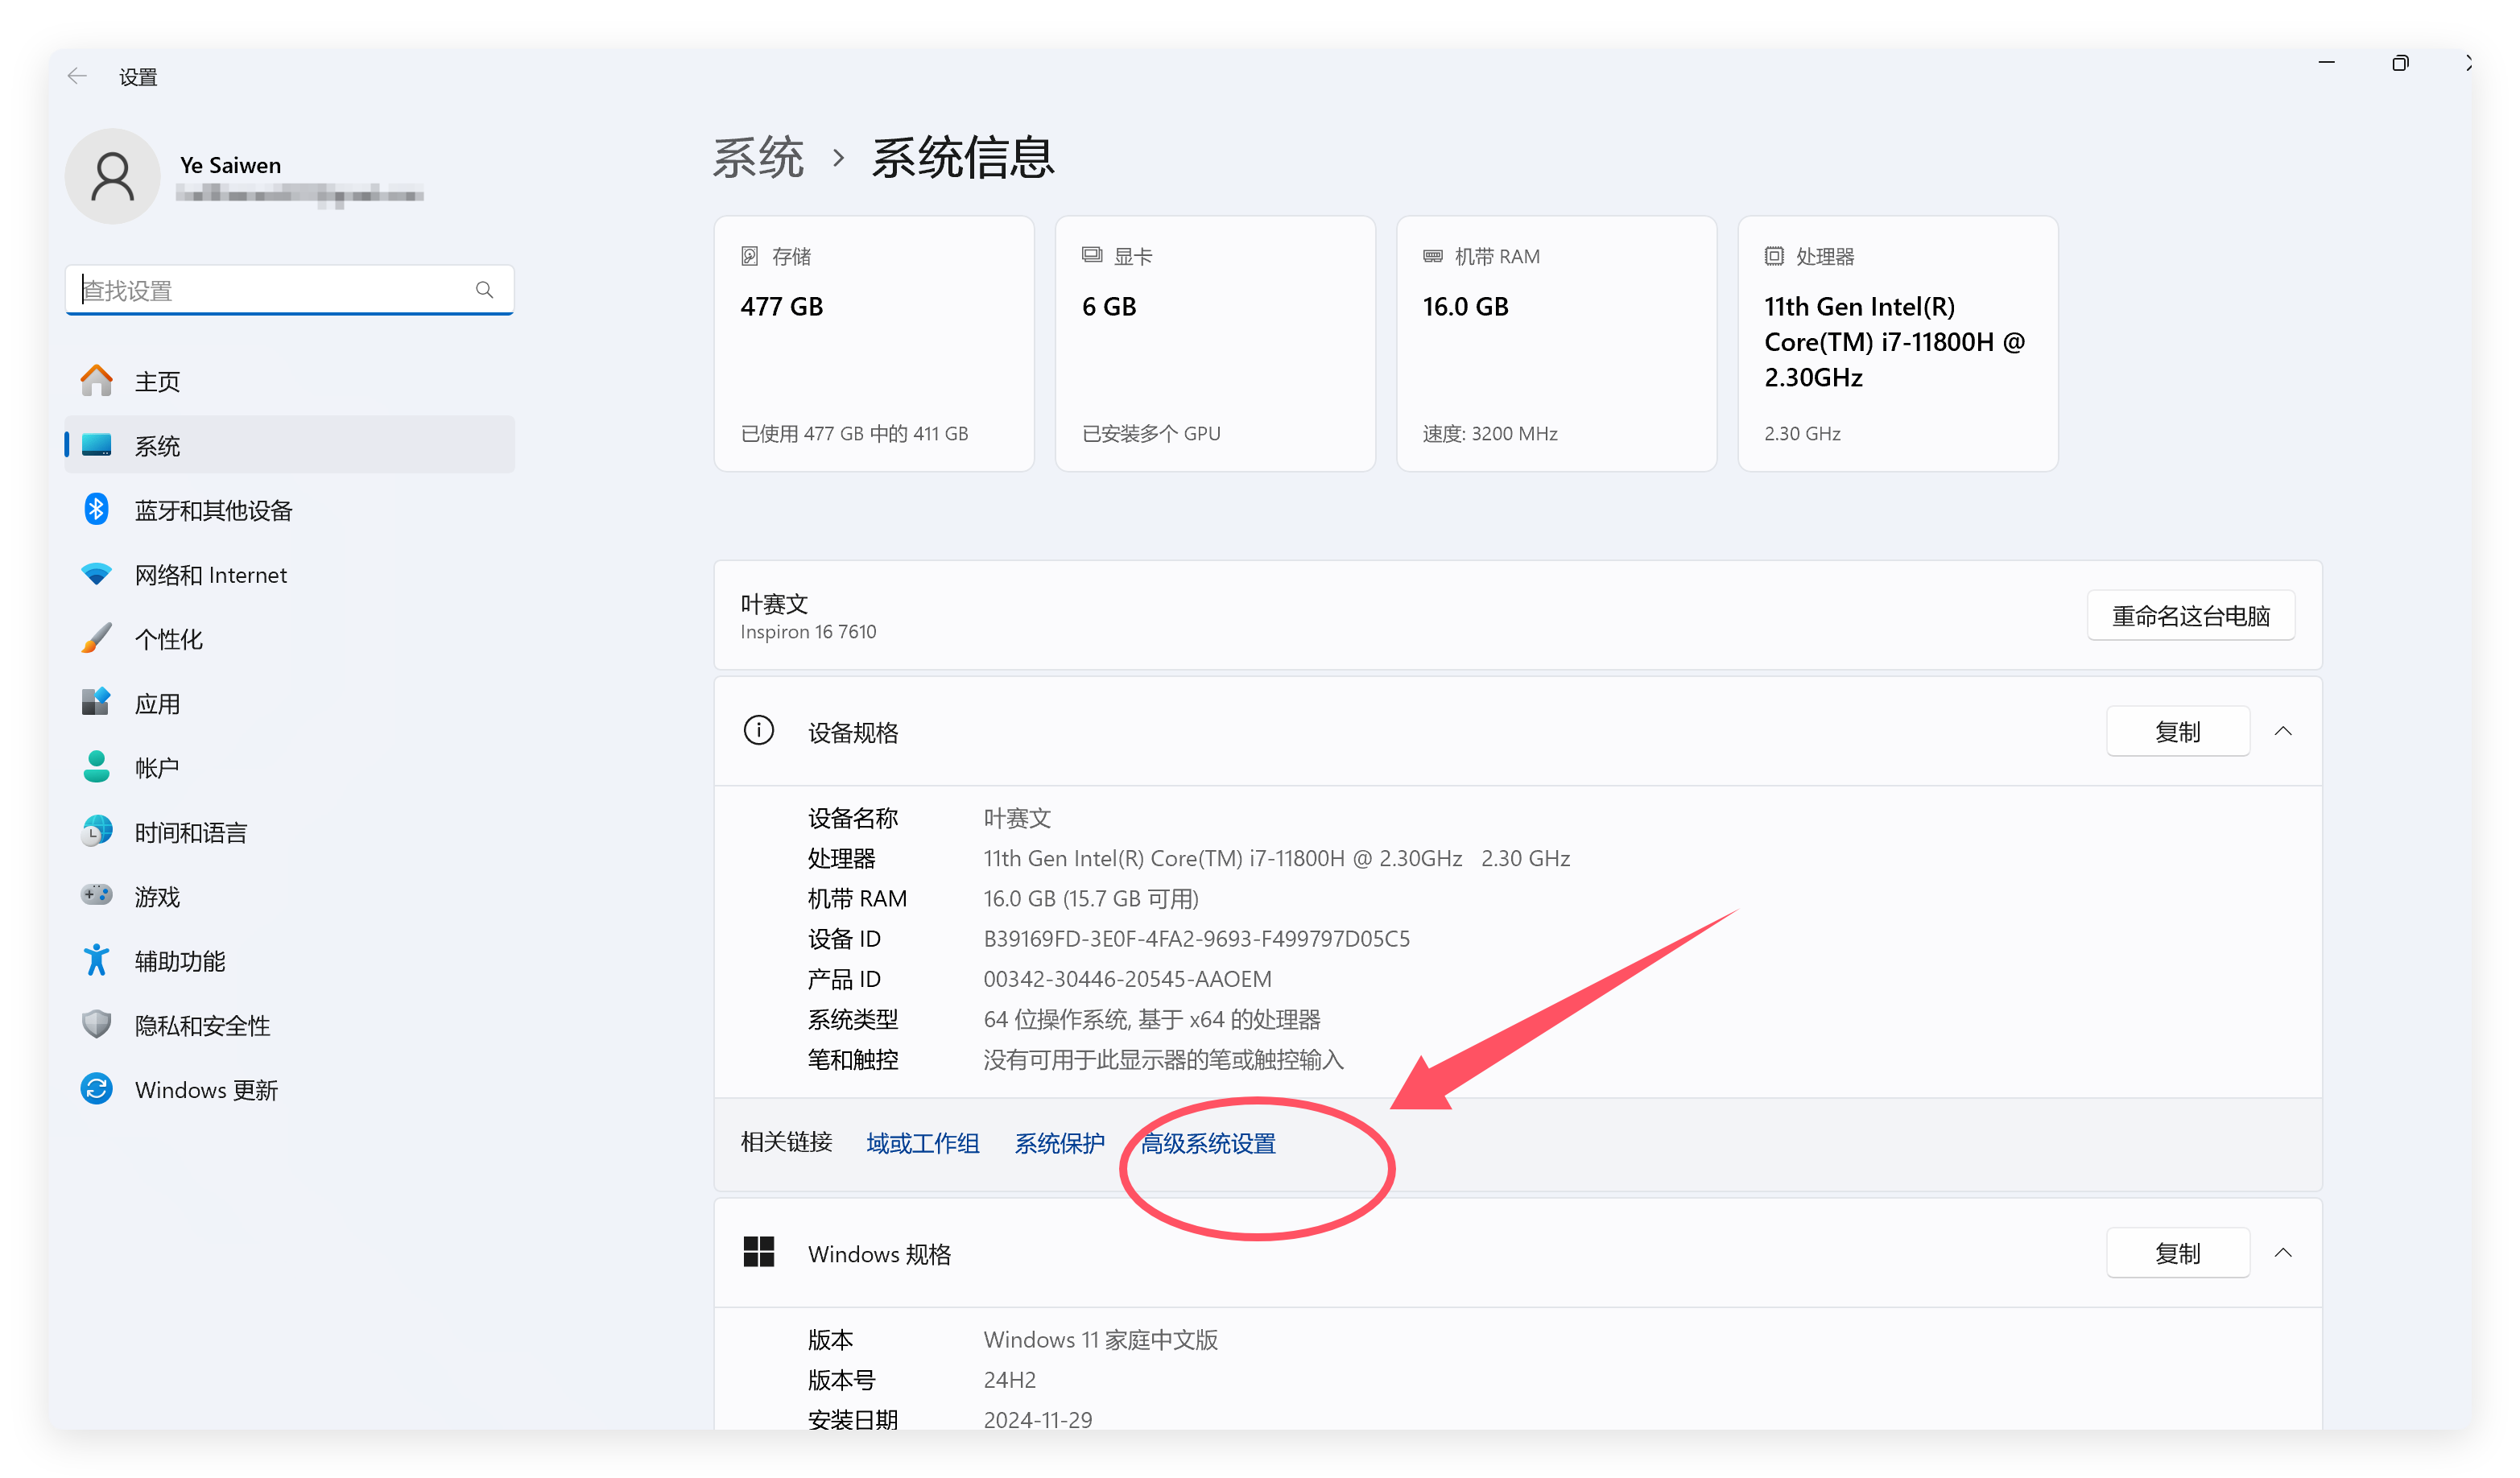Restore down the 设置 window
Viewport: 2520px width, 1478px height.
(2400, 63)
